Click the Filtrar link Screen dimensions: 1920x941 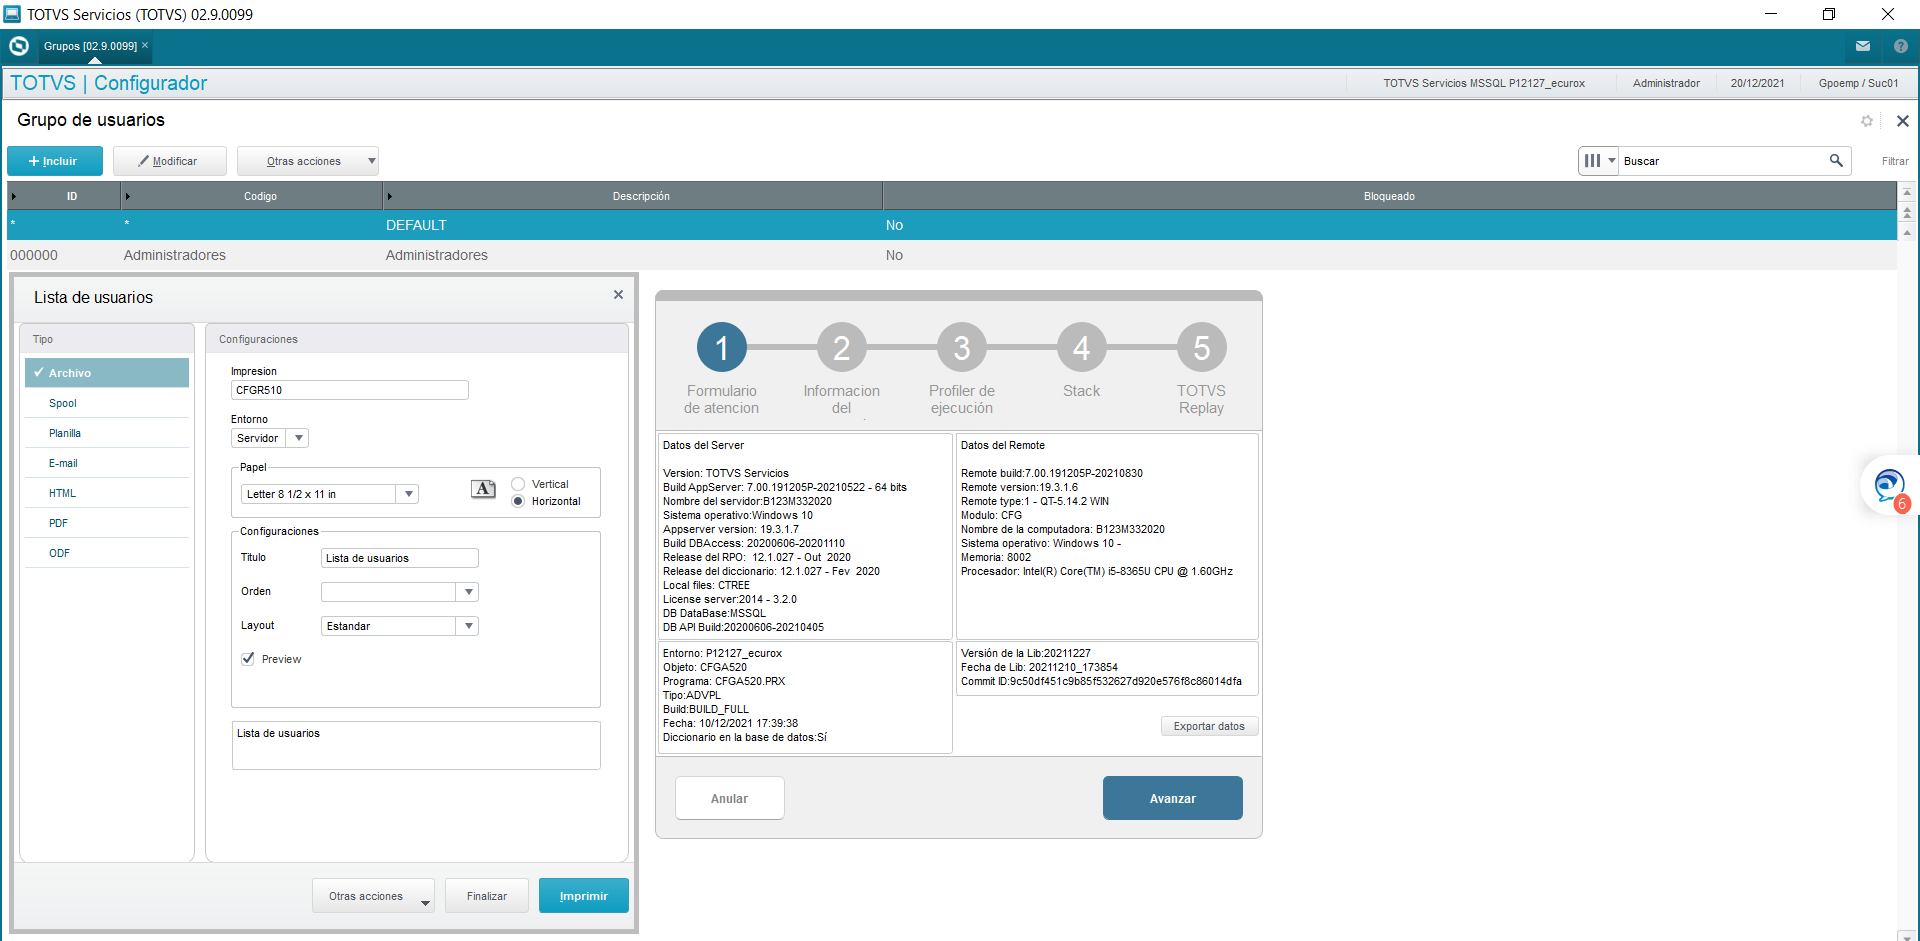[1895, 161]
